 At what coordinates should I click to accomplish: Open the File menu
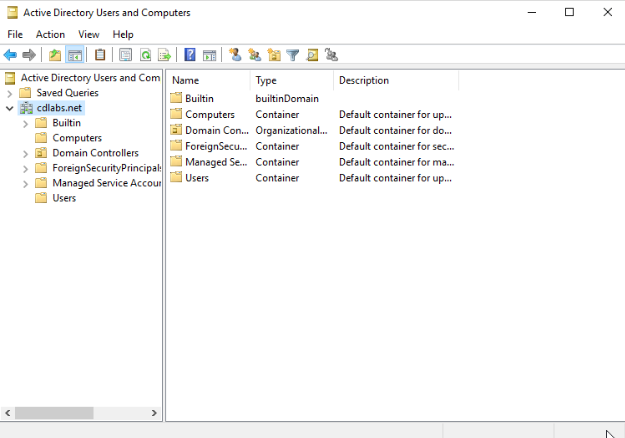pos(15,35)
